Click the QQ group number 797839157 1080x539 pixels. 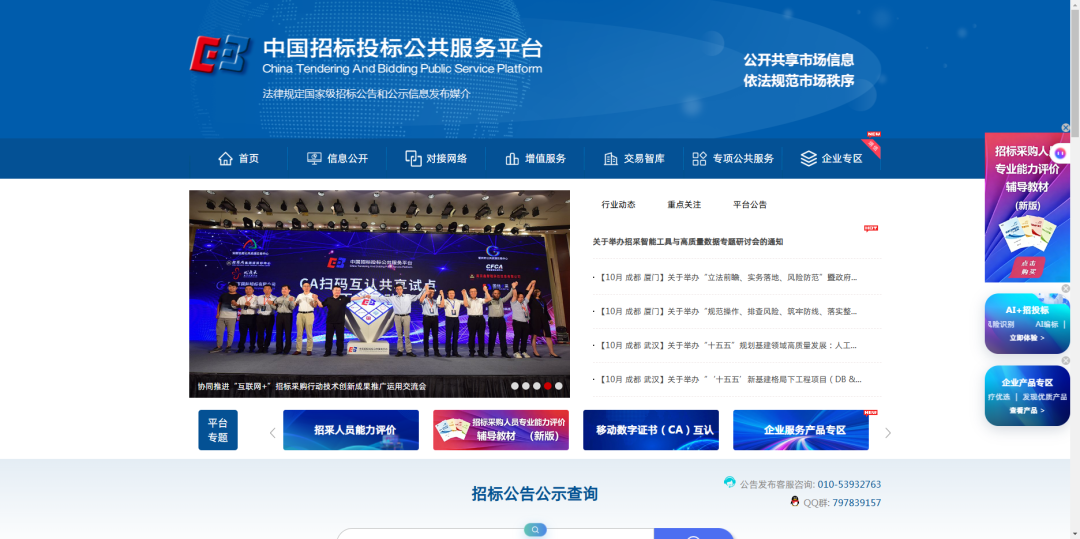856,503
